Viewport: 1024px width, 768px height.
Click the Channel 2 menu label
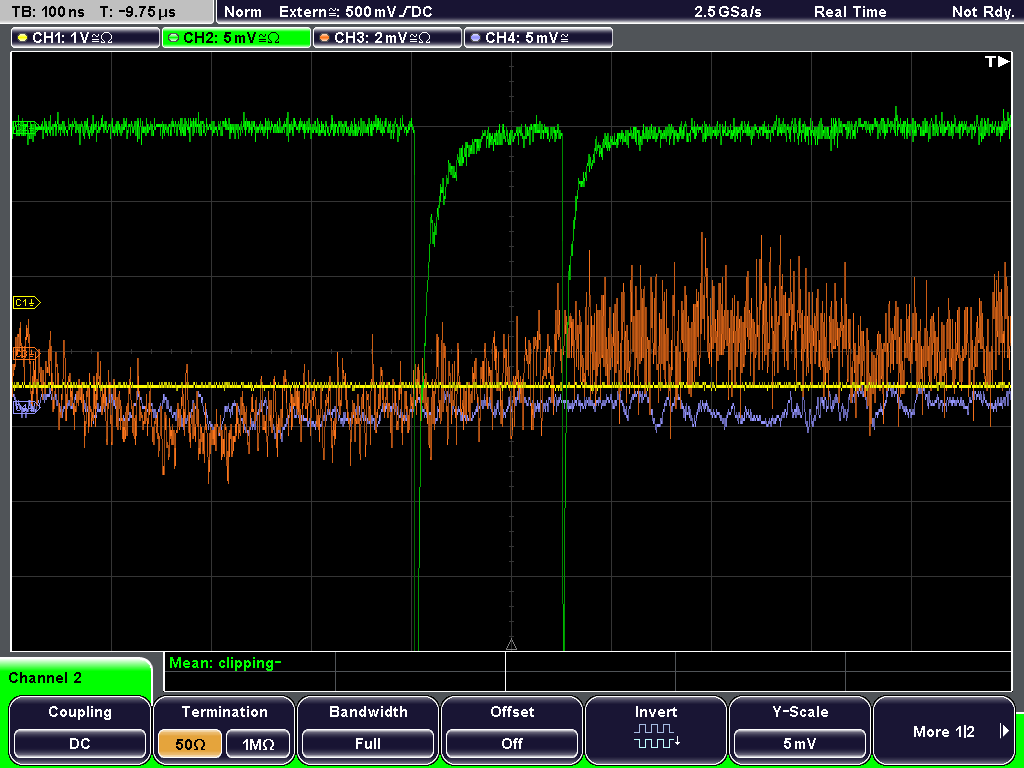coord(45,678)
